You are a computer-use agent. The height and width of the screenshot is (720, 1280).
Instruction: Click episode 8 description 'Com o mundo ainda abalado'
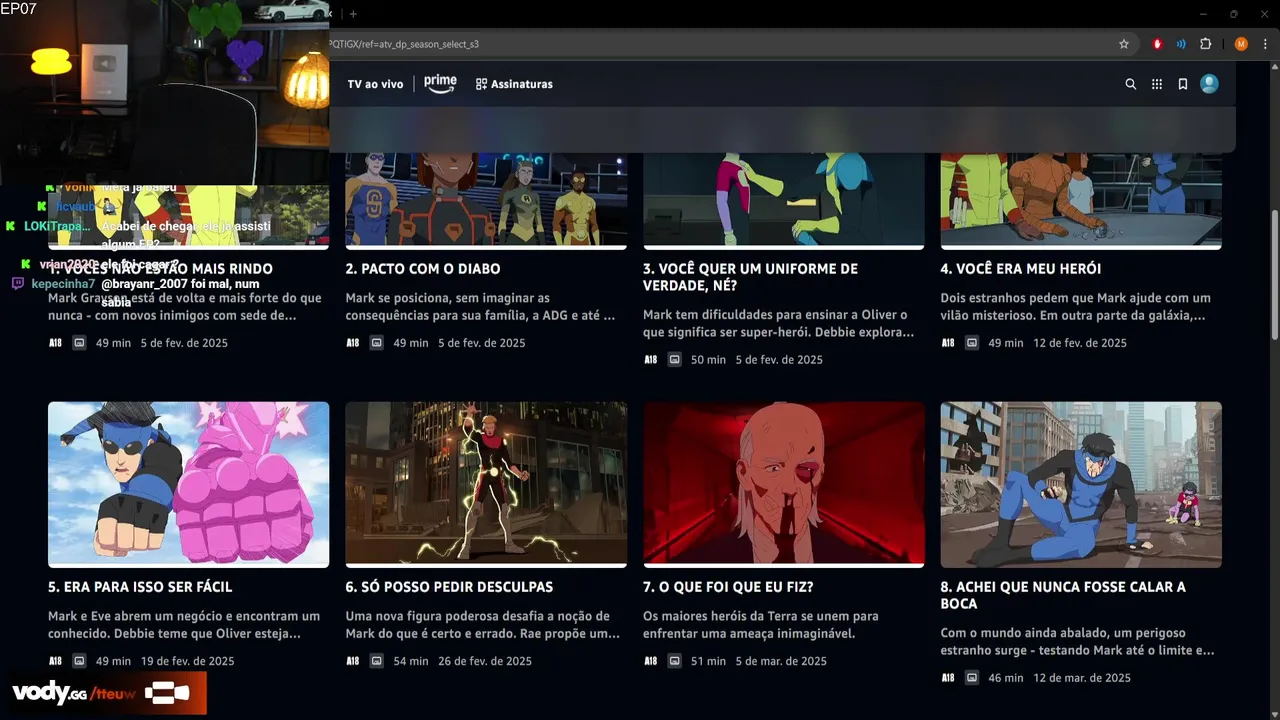coord(1078,642)
